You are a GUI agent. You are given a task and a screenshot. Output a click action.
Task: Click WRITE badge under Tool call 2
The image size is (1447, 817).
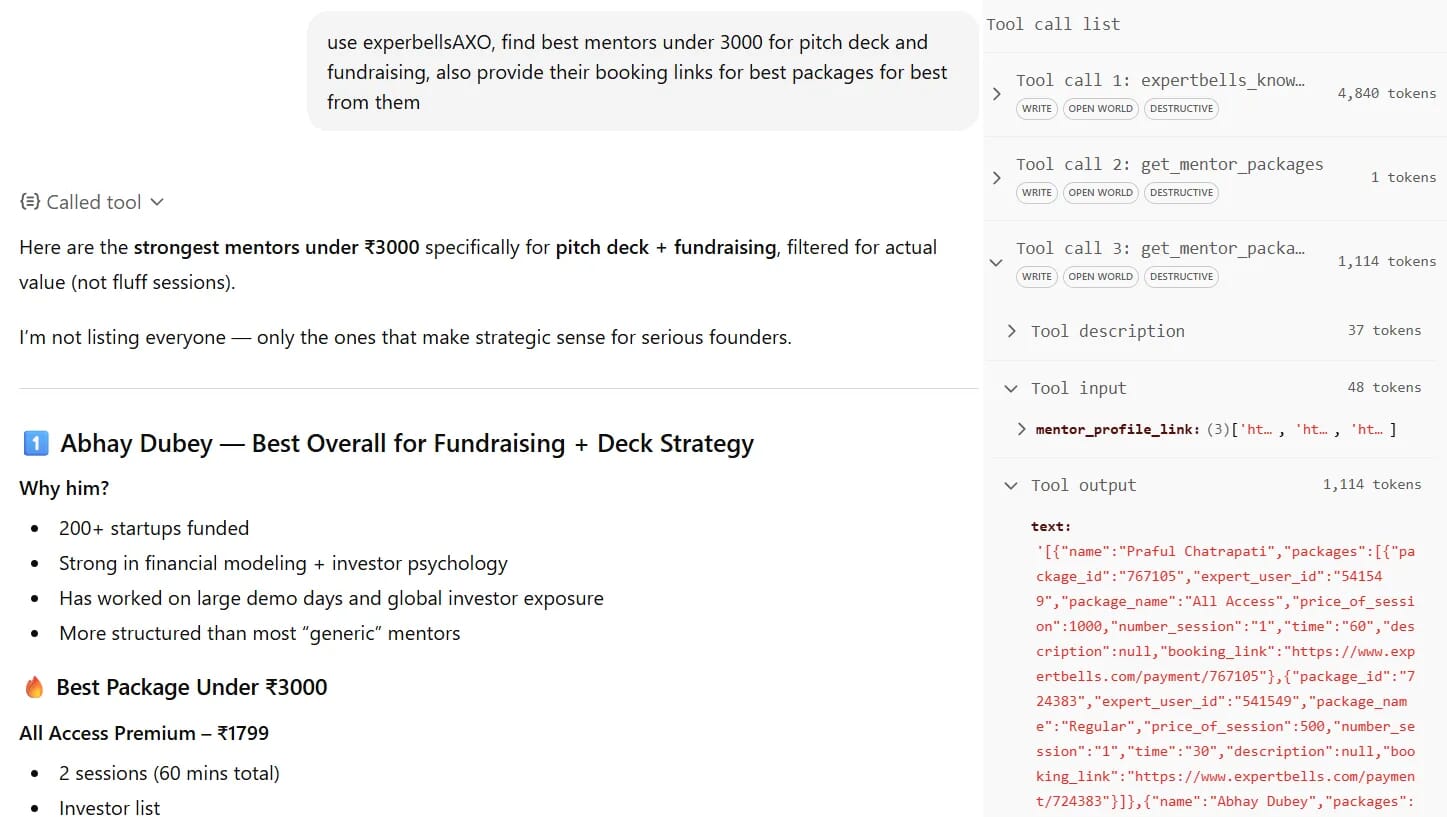1036,192
